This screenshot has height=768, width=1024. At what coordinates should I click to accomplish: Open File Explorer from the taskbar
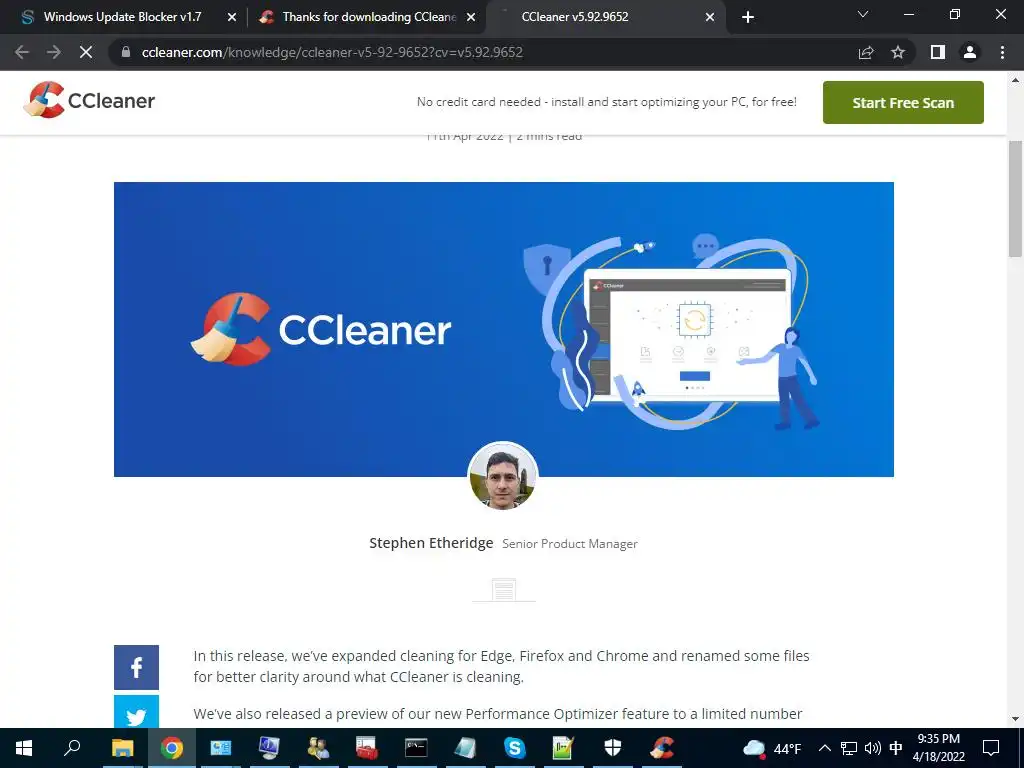[x=122, y=748]
